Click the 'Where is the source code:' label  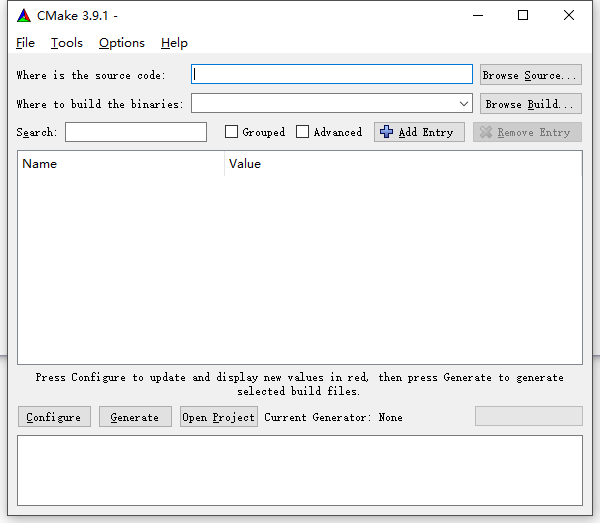[91, 75]
